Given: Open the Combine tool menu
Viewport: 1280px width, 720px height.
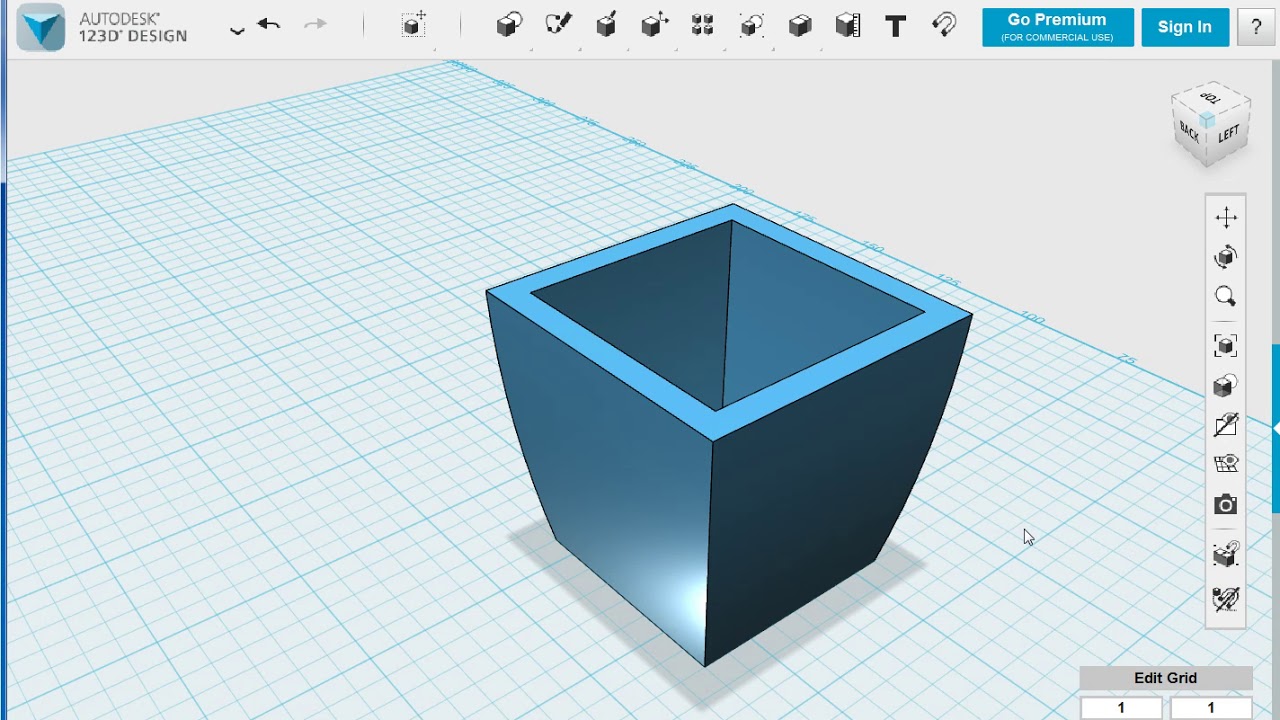Looking at the screenshot, I should click(x=800, y=25).
